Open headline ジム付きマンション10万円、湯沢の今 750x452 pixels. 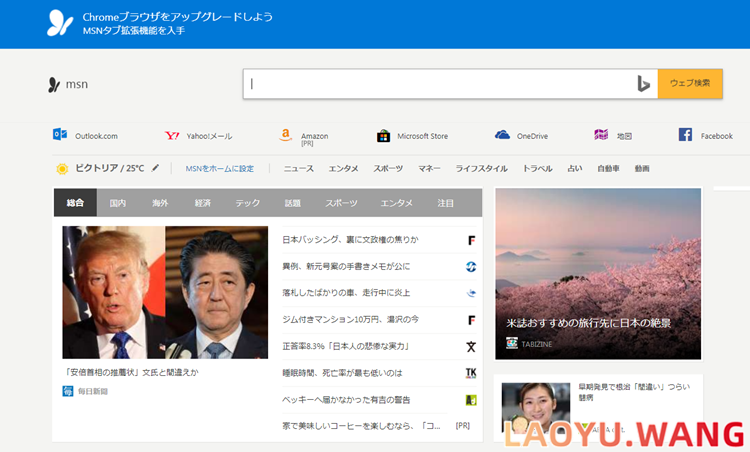[x=350, y=320]
